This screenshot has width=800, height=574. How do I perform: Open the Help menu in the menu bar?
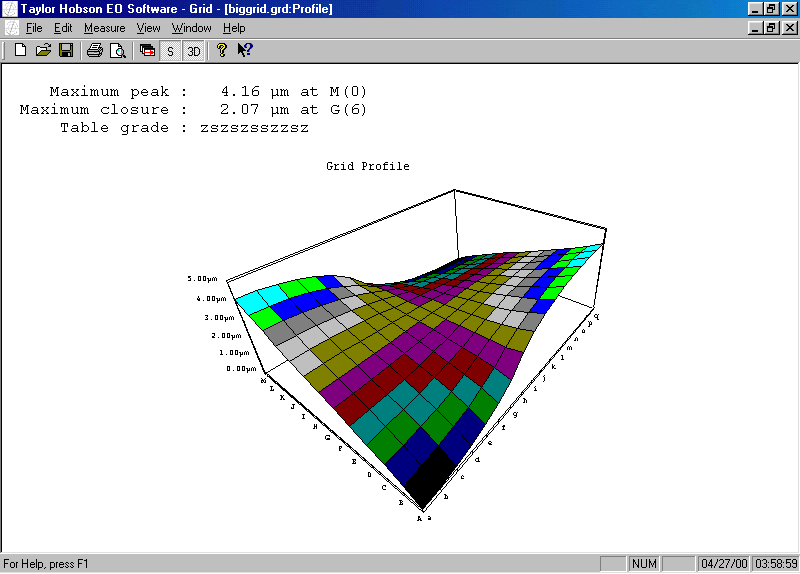[234, 28]
